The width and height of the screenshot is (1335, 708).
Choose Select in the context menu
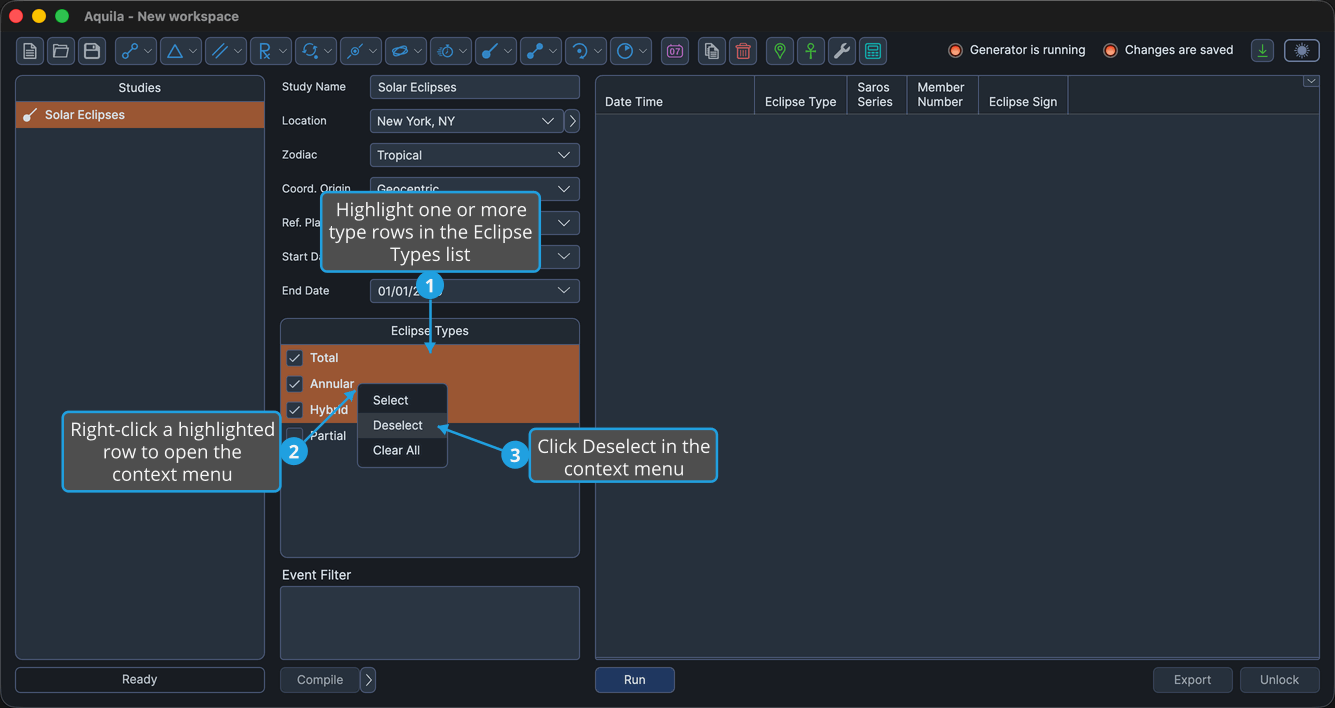(402, 400)
